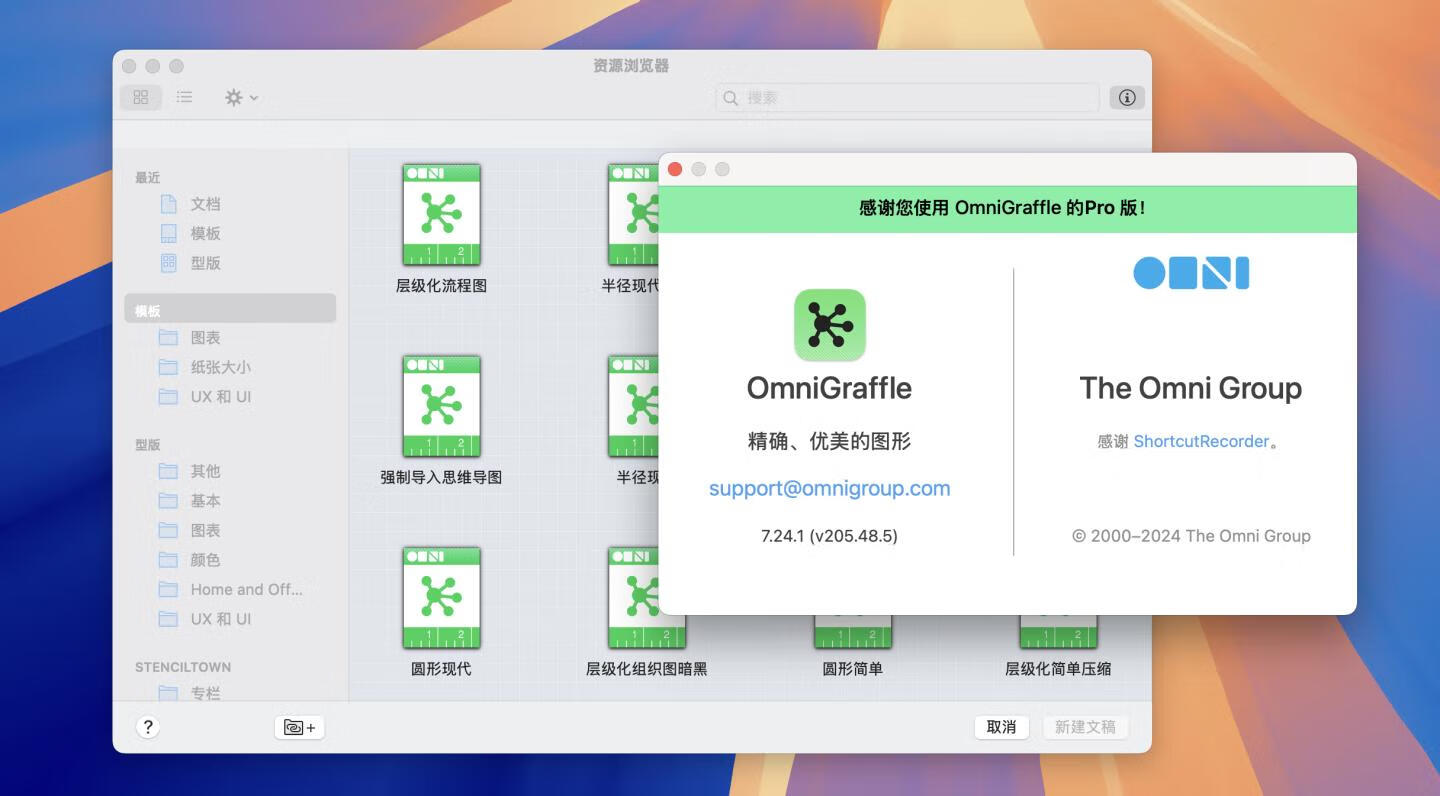
Task: Click the 搜索 search field
Action: pos(907,97)
